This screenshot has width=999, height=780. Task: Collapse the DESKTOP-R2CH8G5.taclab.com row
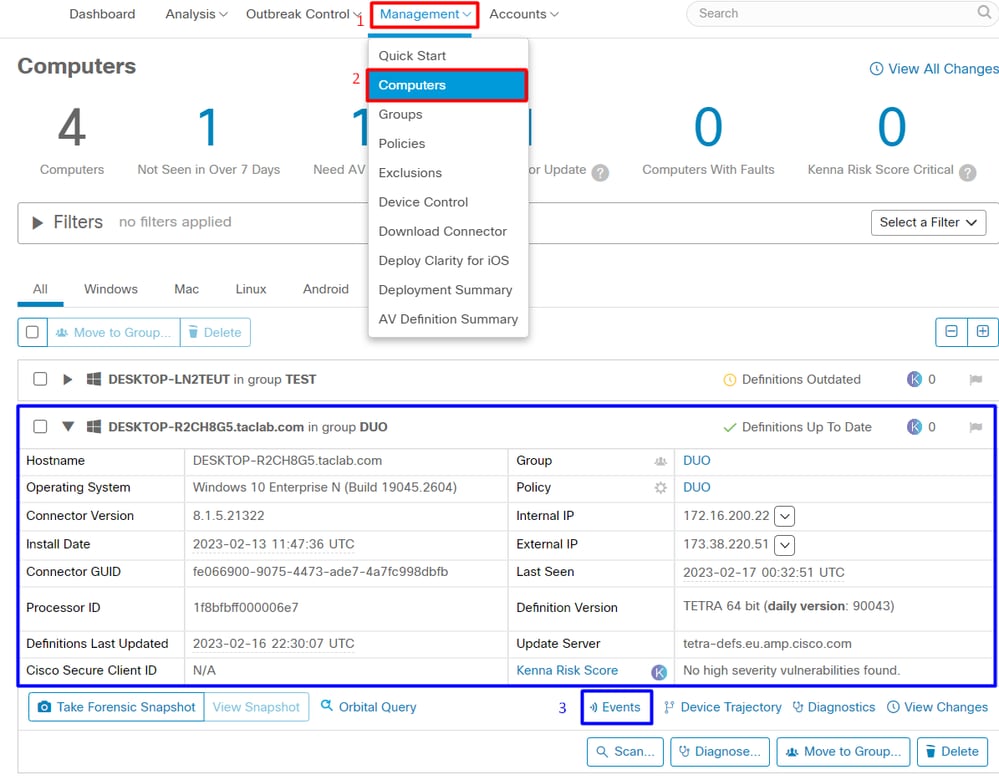(68, 426)
